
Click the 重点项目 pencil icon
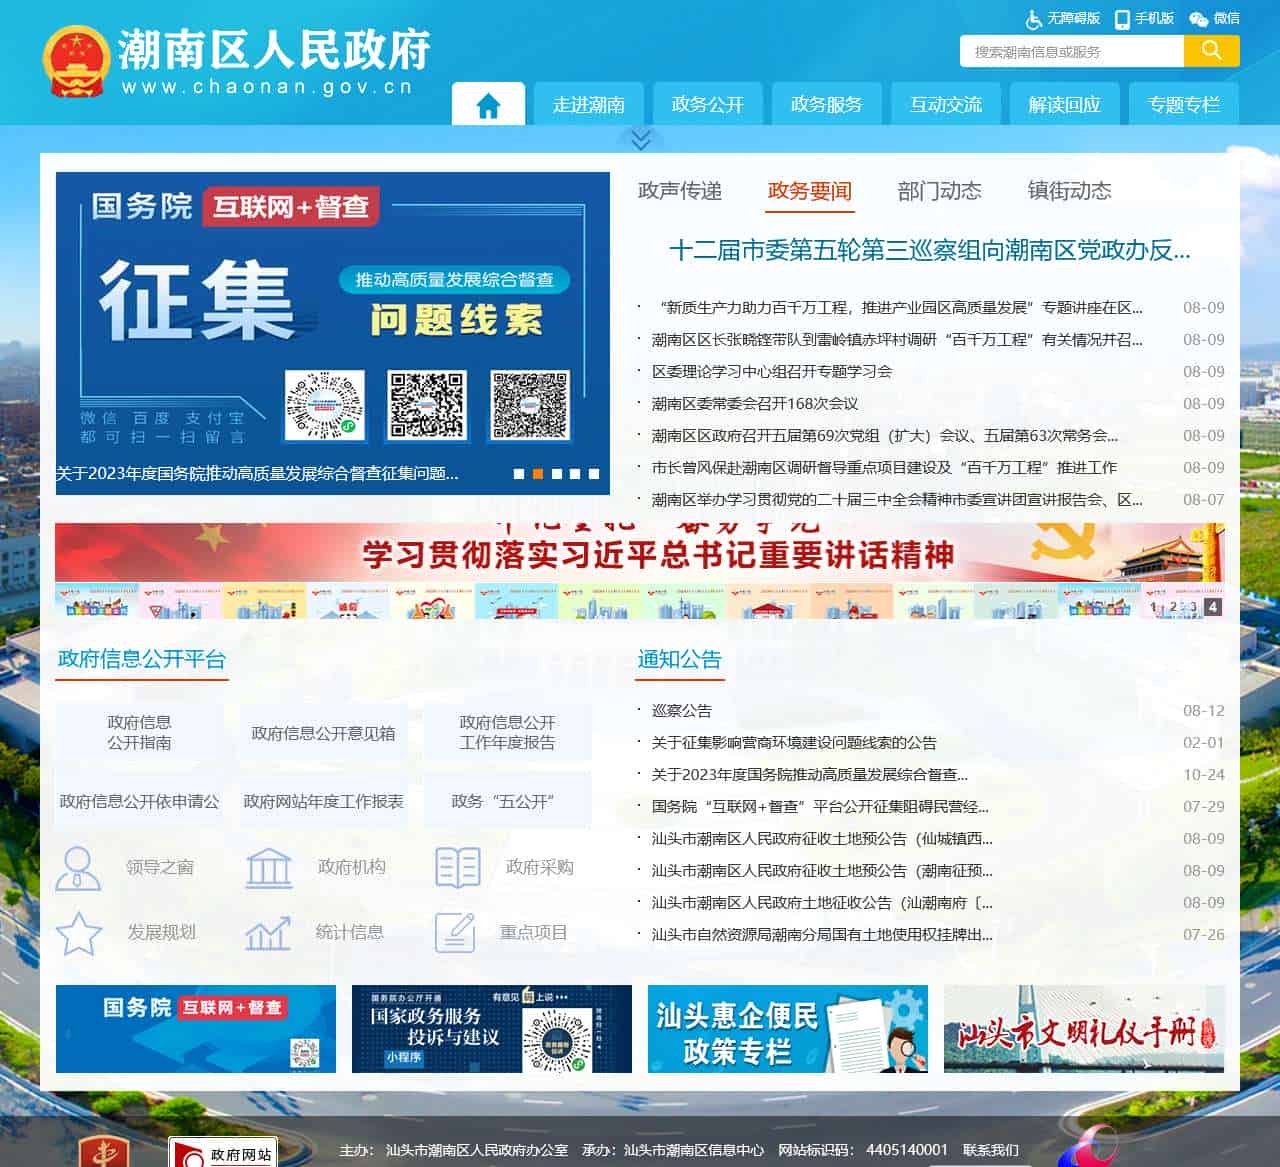458,932
